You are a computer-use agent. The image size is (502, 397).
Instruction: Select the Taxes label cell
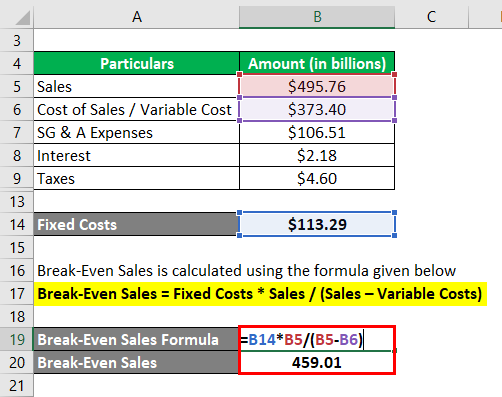136,178
